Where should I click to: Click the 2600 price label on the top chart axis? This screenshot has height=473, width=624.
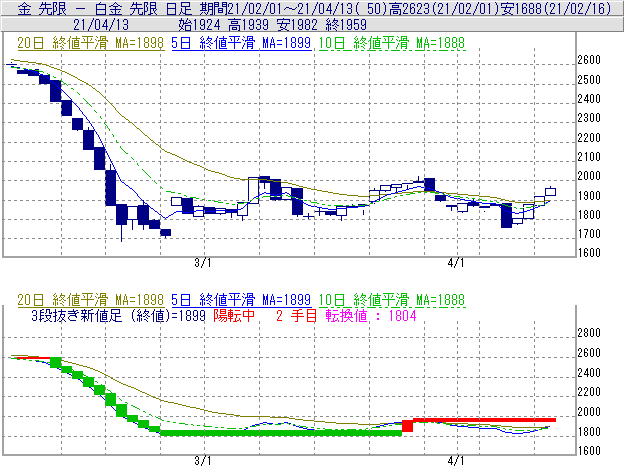click(x=589, y=60)
